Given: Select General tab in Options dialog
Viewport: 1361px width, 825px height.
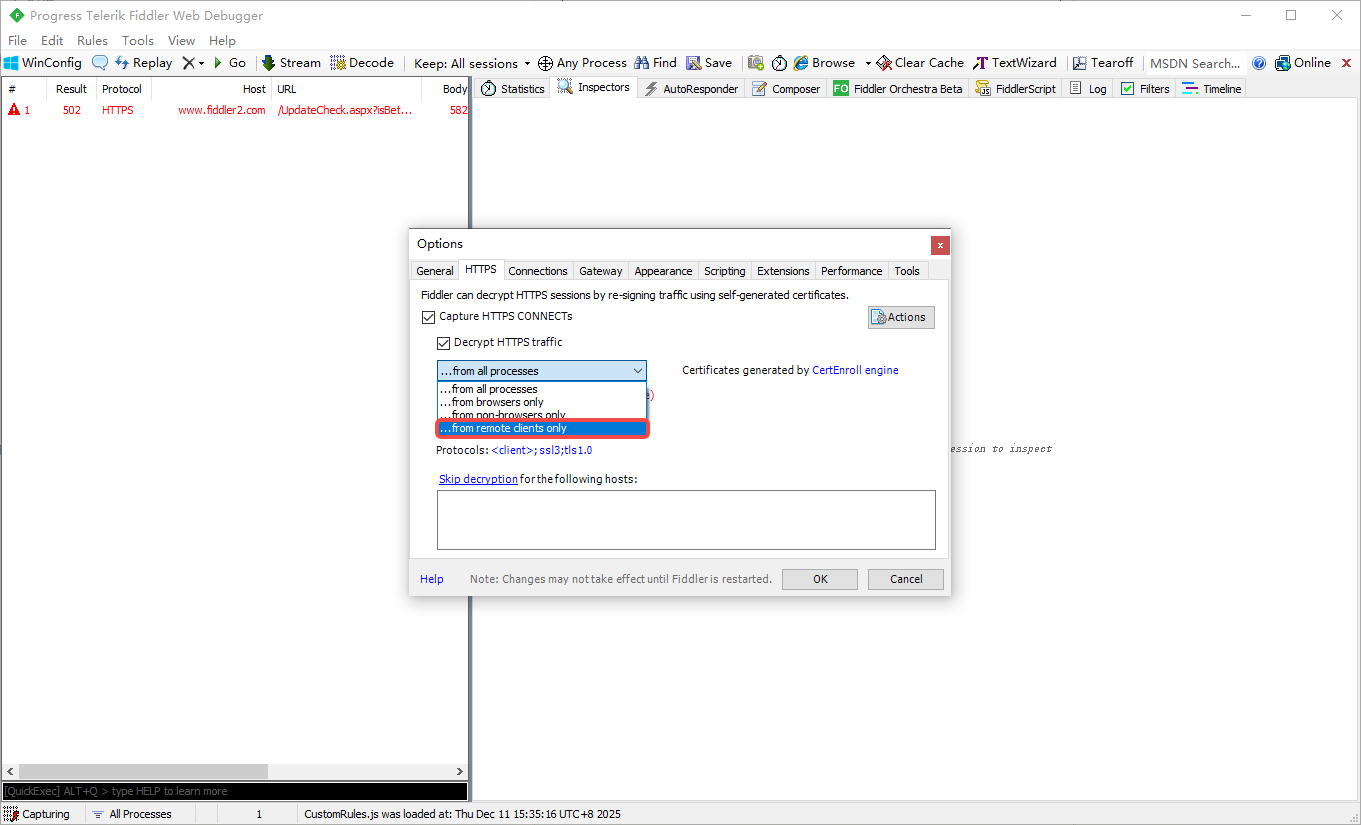Looking at the screenshot, I should click(x=435, y=271).
